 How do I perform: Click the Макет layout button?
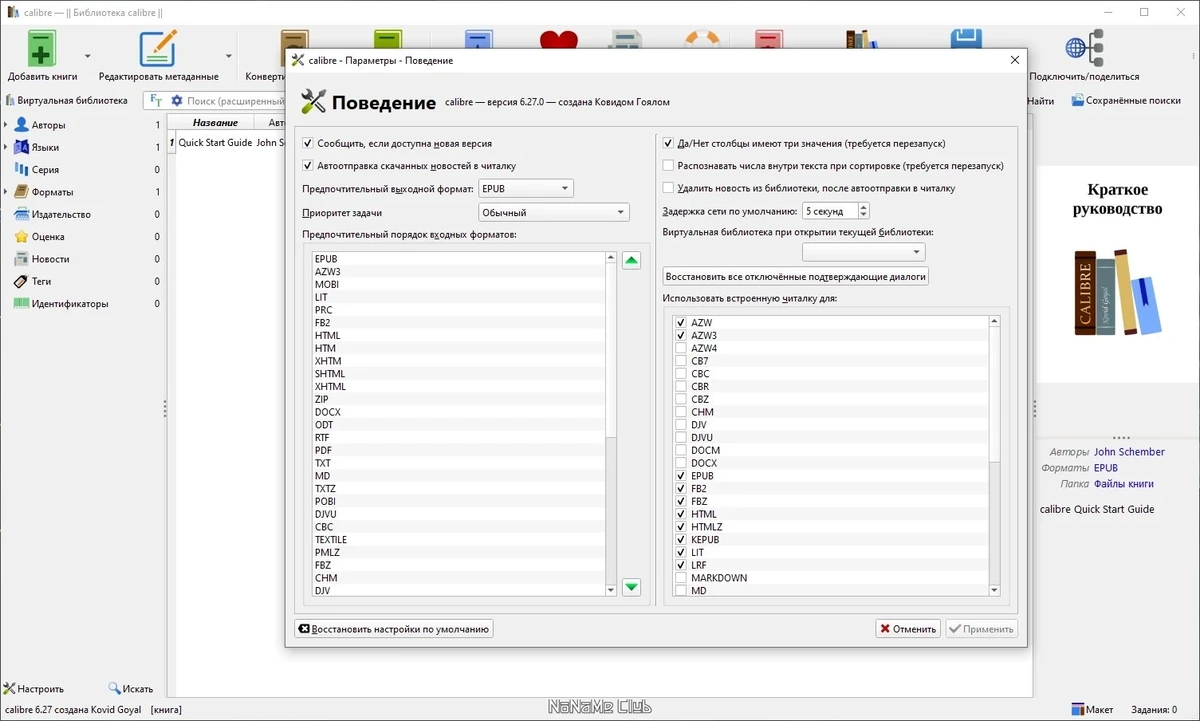pyautogui.click(x=1092, y=710)
